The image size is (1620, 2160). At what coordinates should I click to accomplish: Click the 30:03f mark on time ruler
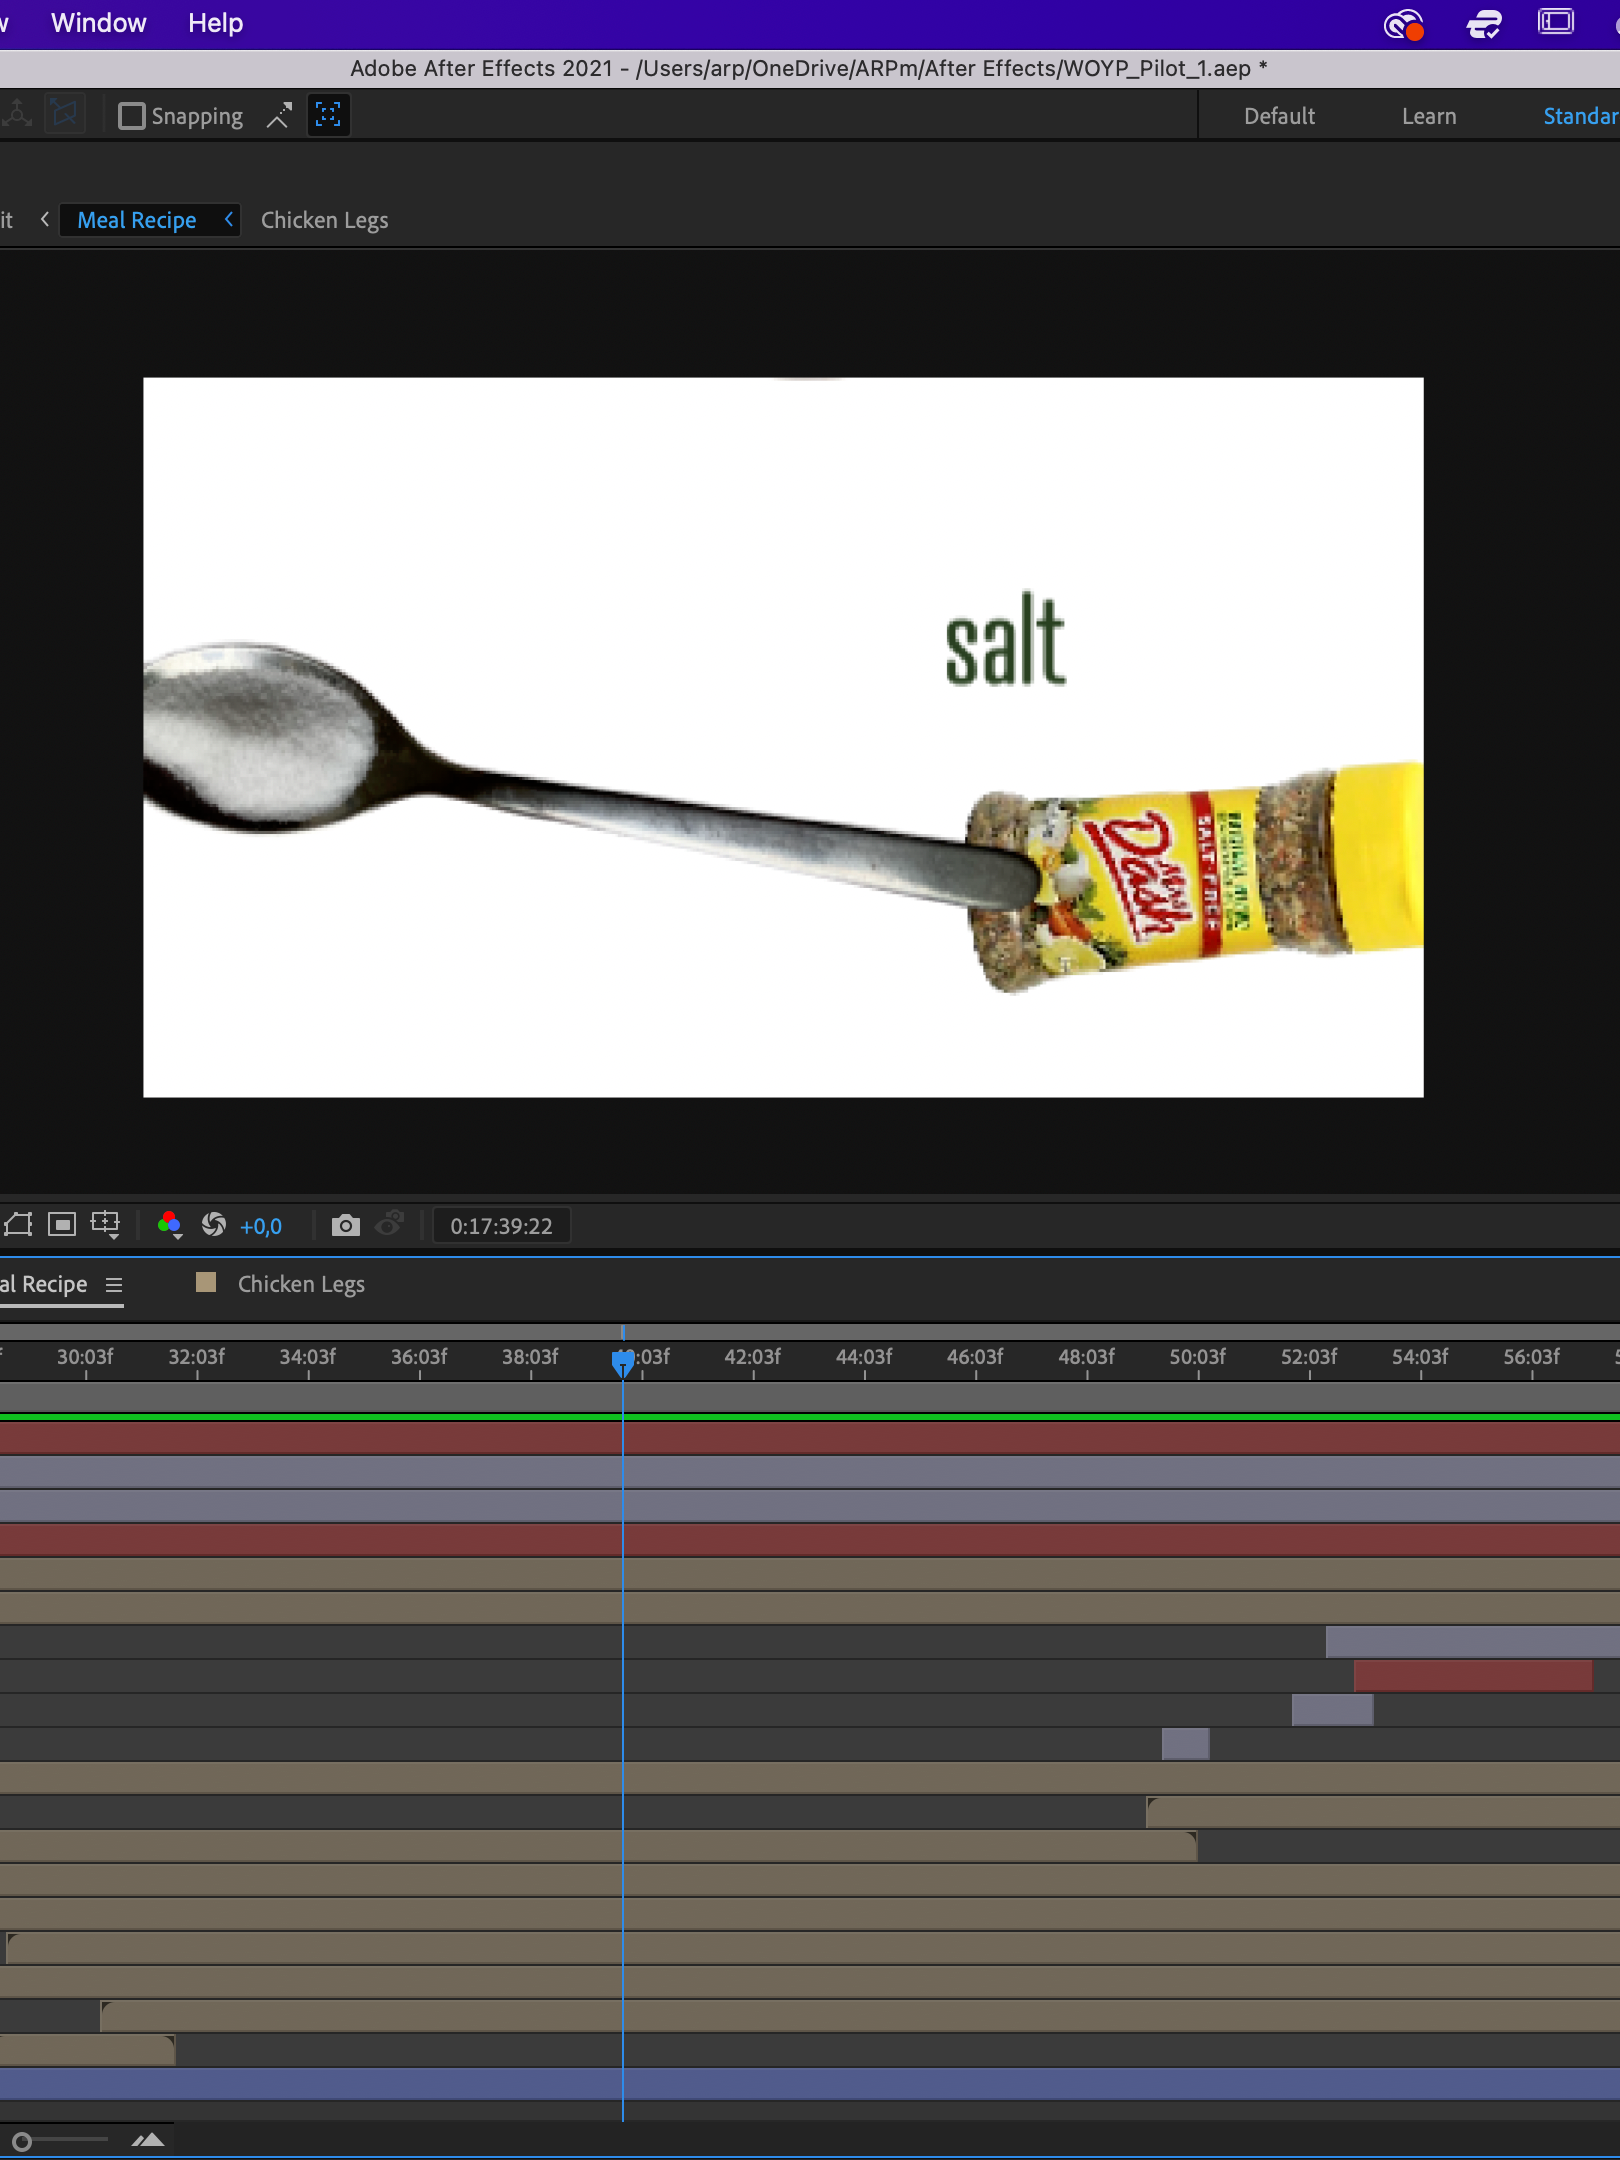click(x=85, y=1357)
